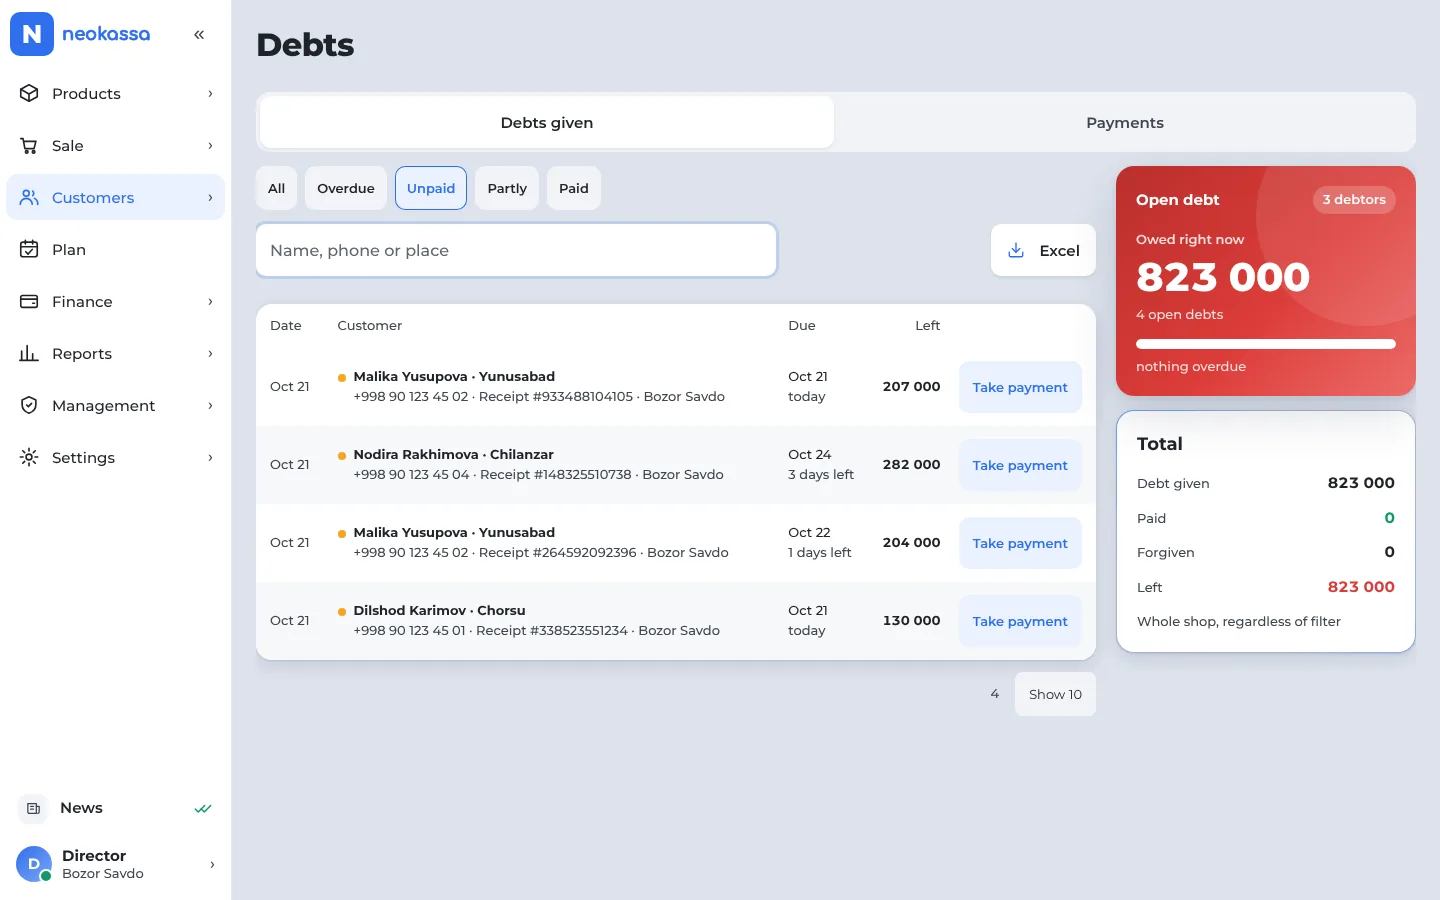Click the neokassa N logo icon
The width and height of the screenshot is (1440, 900).
coord(32,34)
